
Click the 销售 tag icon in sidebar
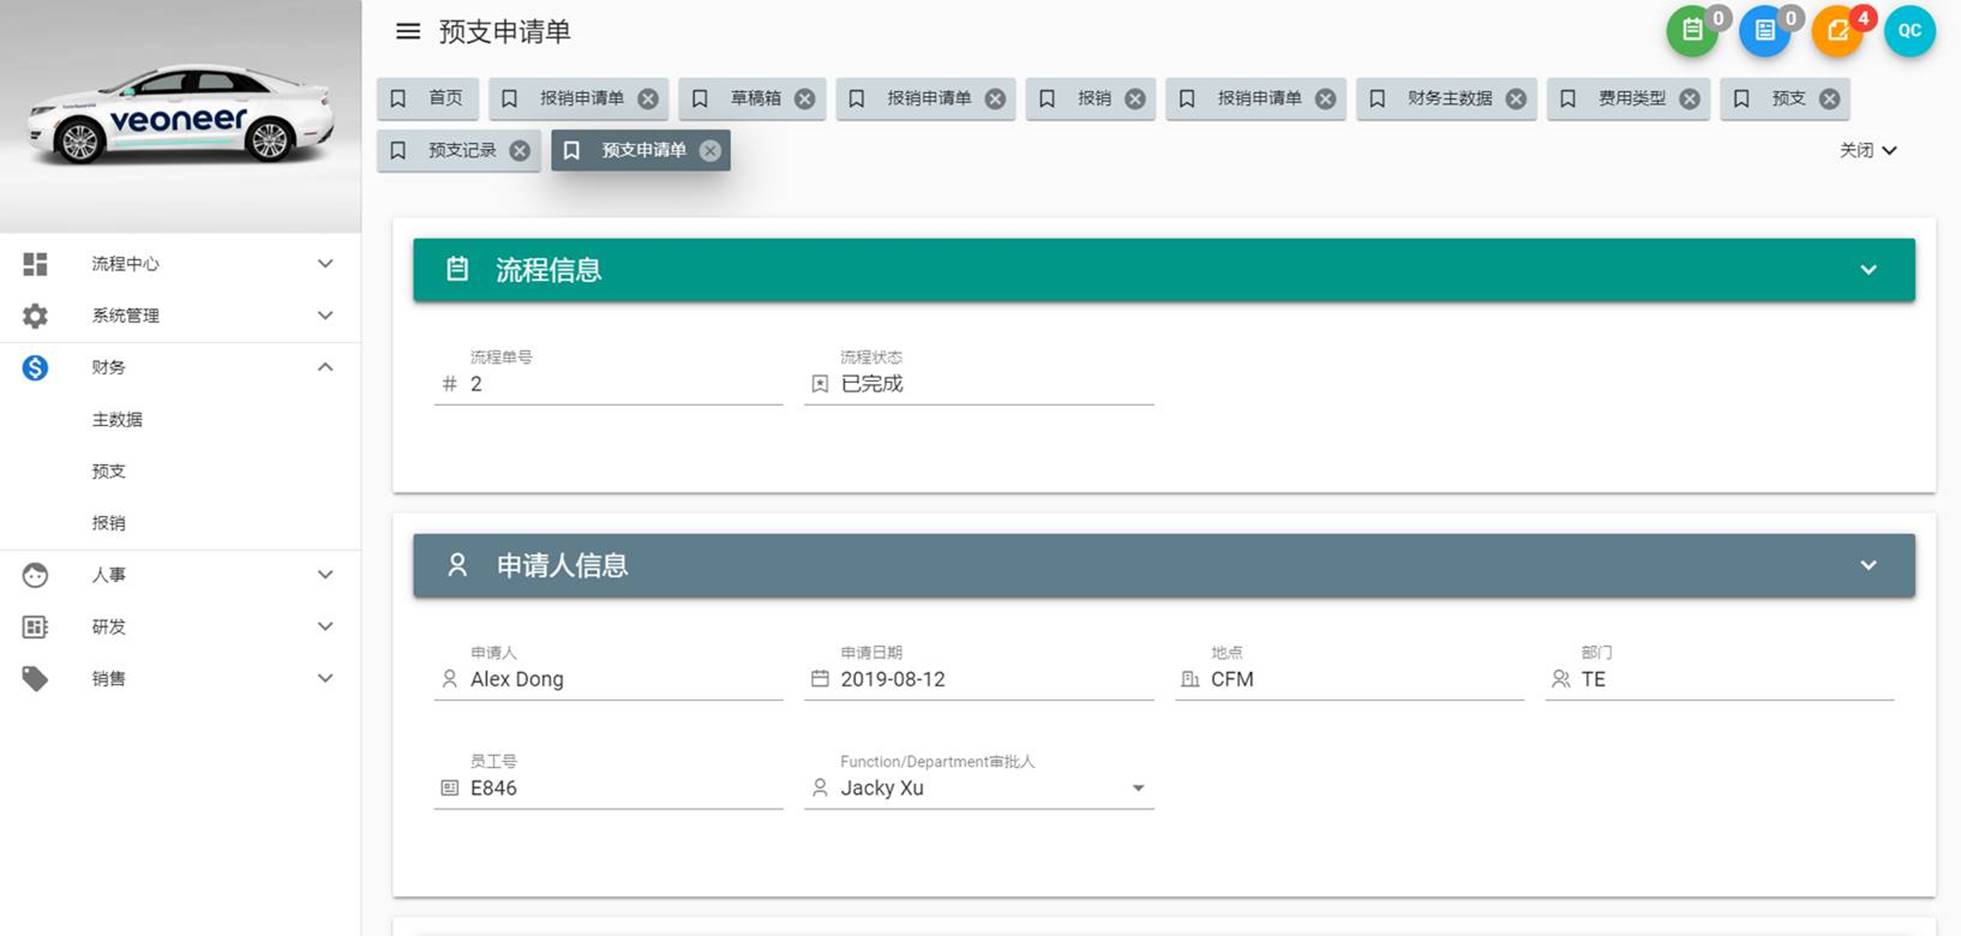35,679
